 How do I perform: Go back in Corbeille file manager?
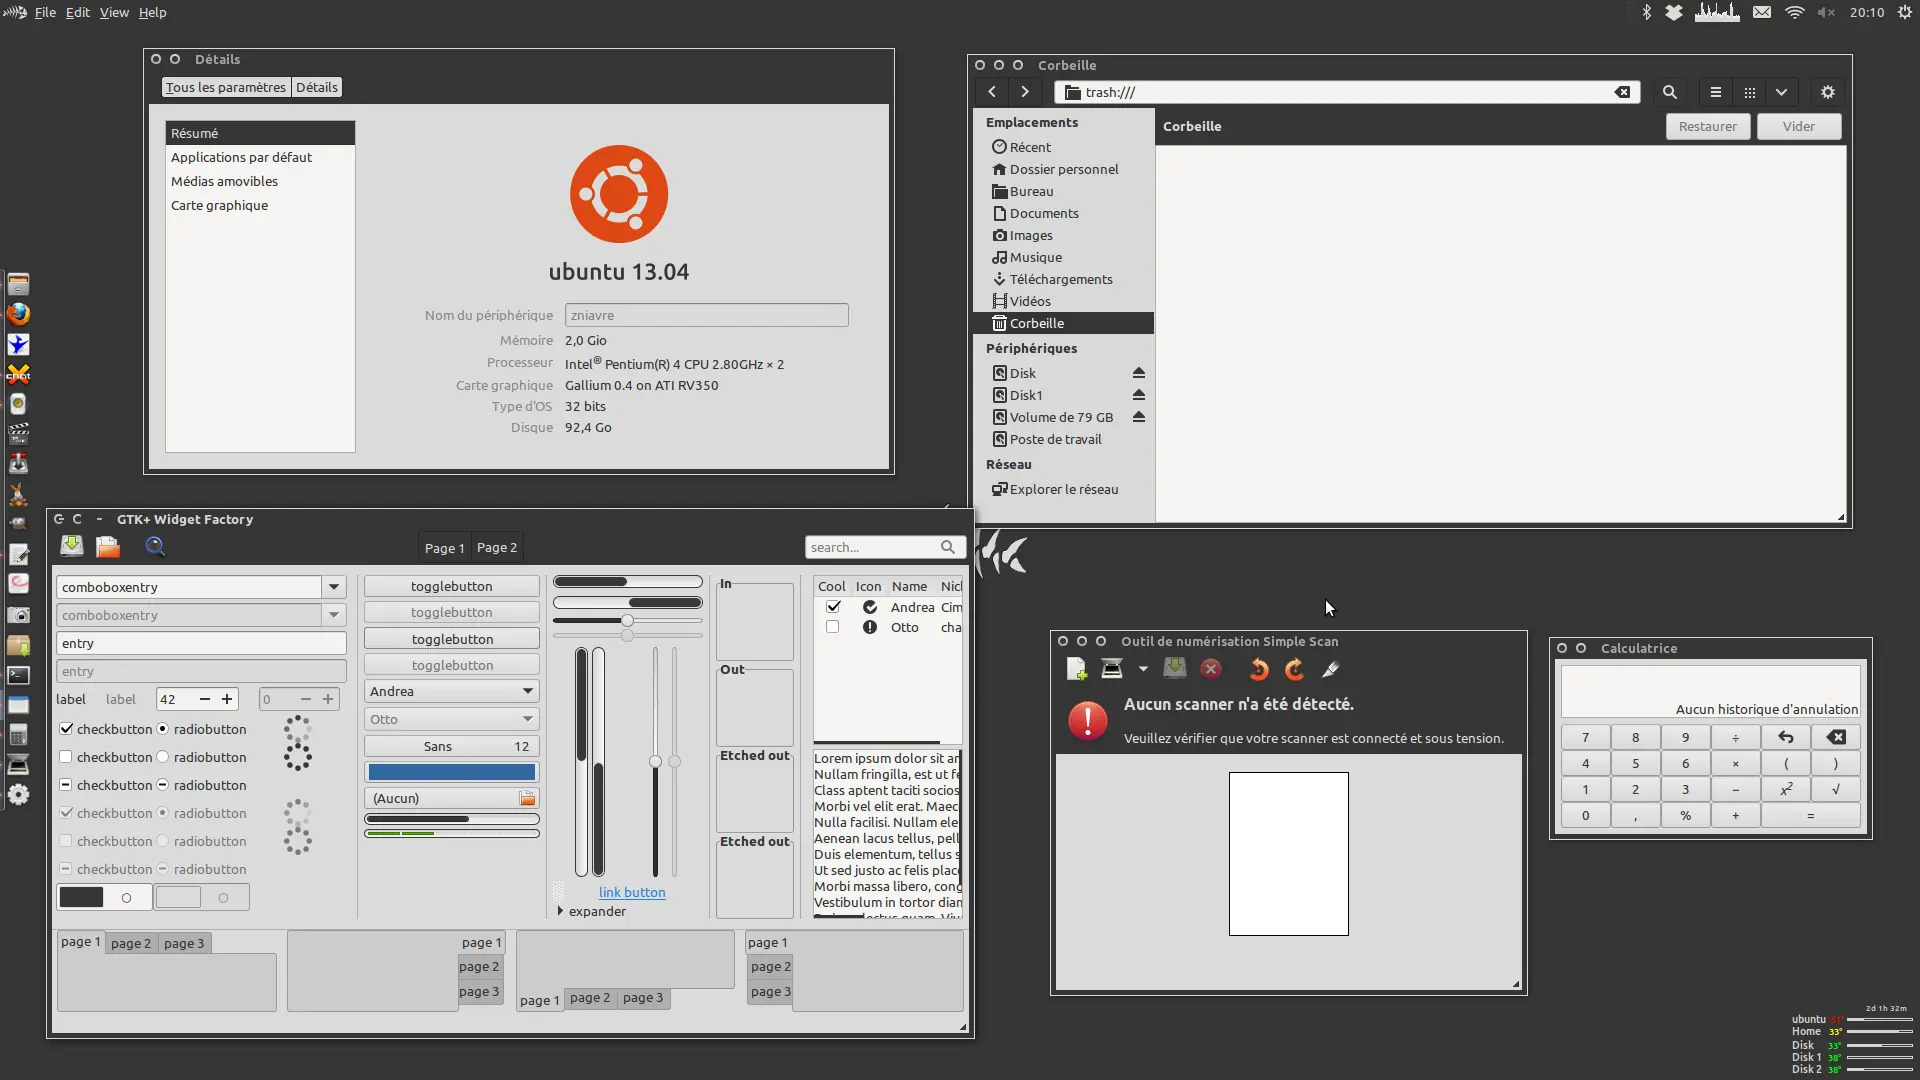(992, 92)
